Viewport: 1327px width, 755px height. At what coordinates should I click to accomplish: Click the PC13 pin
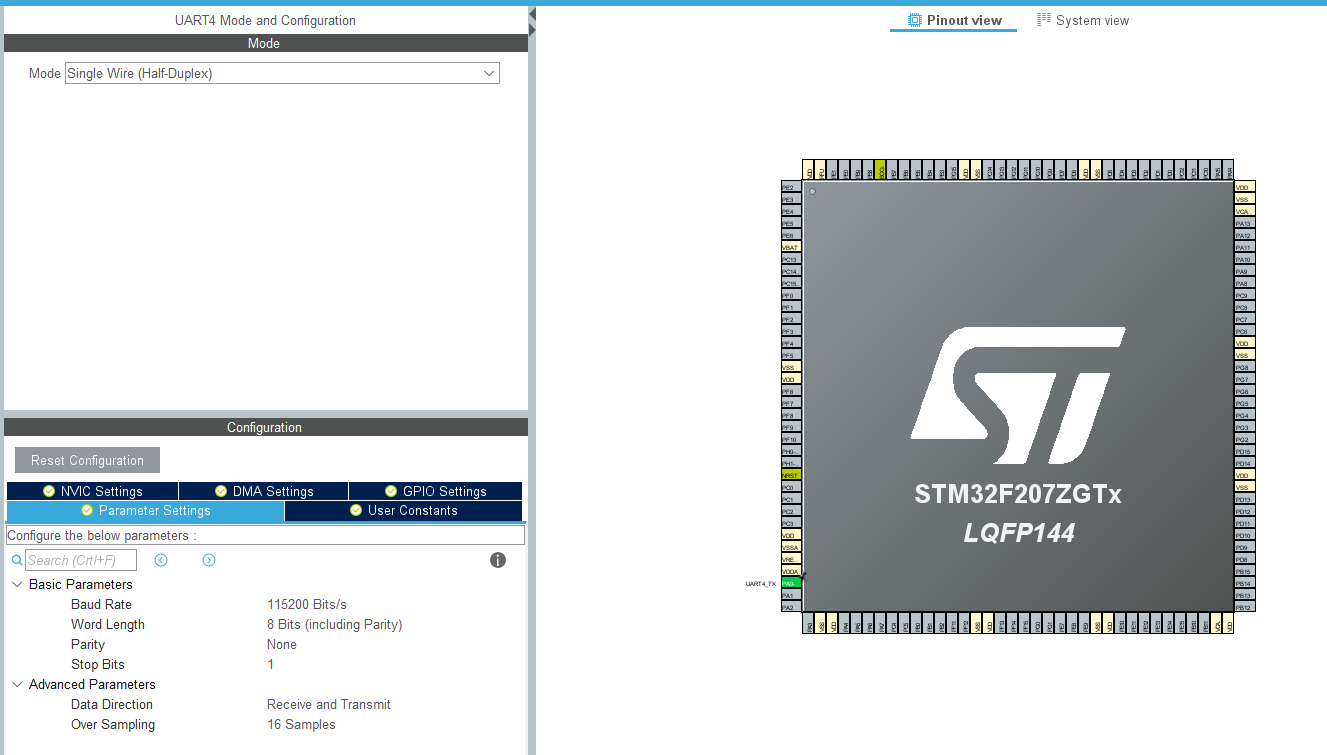point(791,259)
